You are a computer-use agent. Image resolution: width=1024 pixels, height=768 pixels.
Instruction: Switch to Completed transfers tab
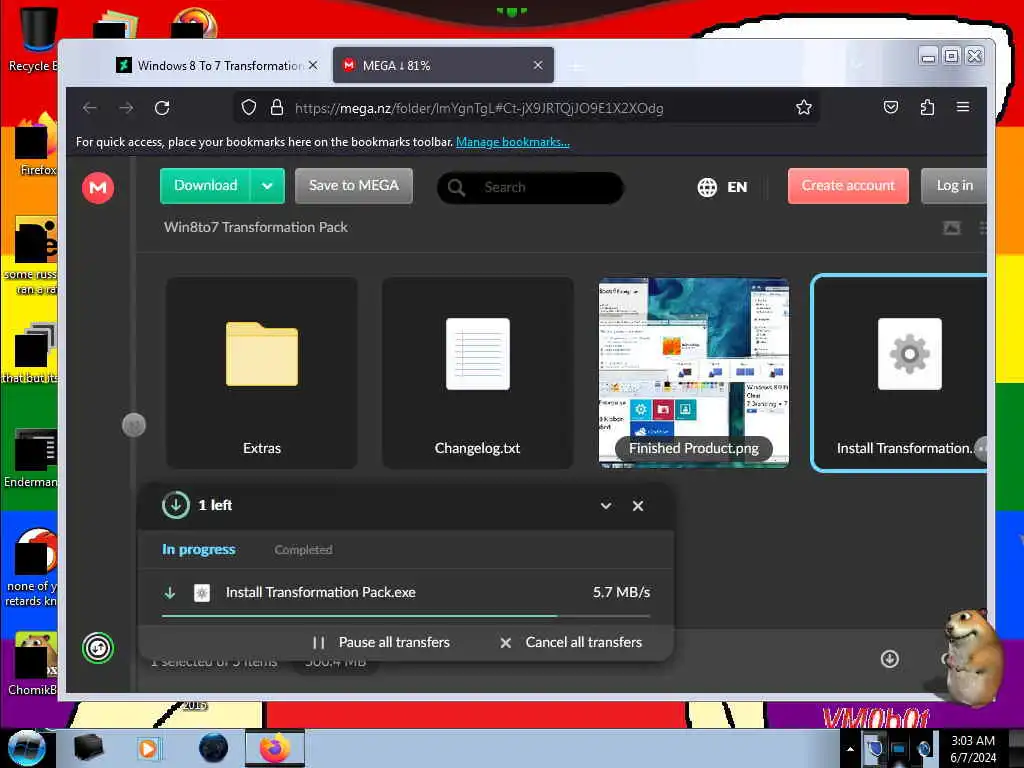click(303, 550)
